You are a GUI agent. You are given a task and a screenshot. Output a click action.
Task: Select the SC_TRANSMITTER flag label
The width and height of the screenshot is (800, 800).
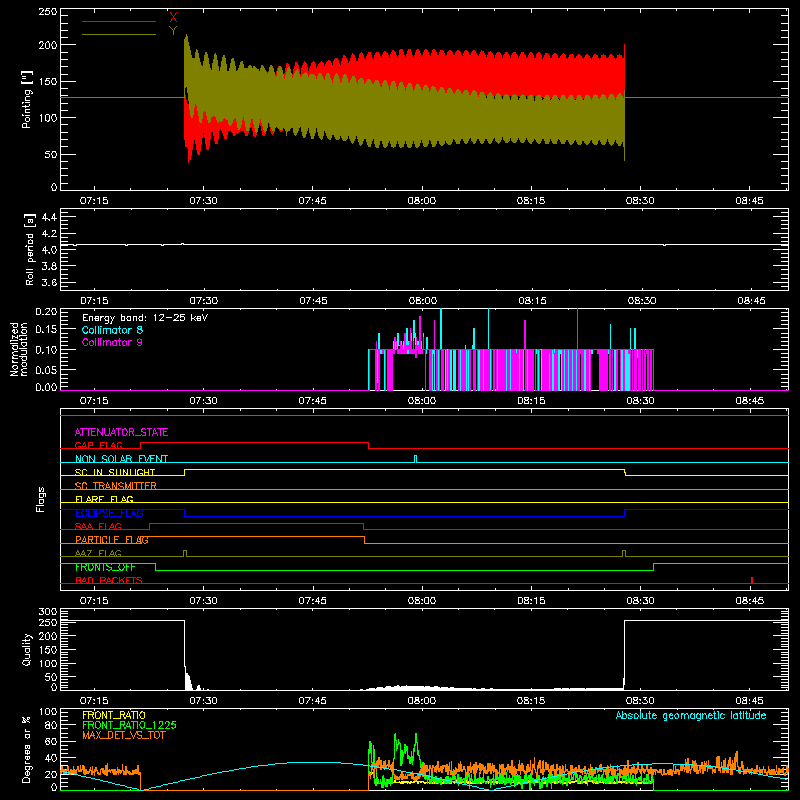116,486
